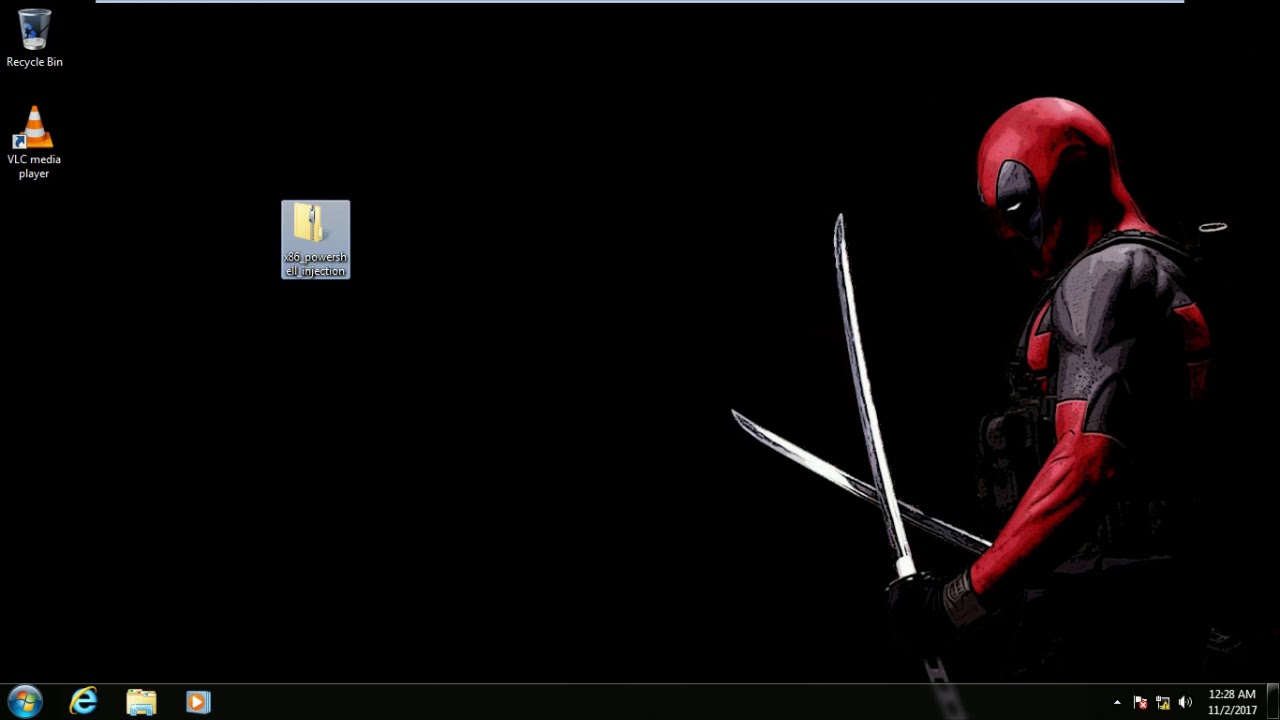Image resolution: width=1280 pixels, height=720 pixels.
Task: Open Windows Explorer from the taskbar
Action: tap(141, 702)
